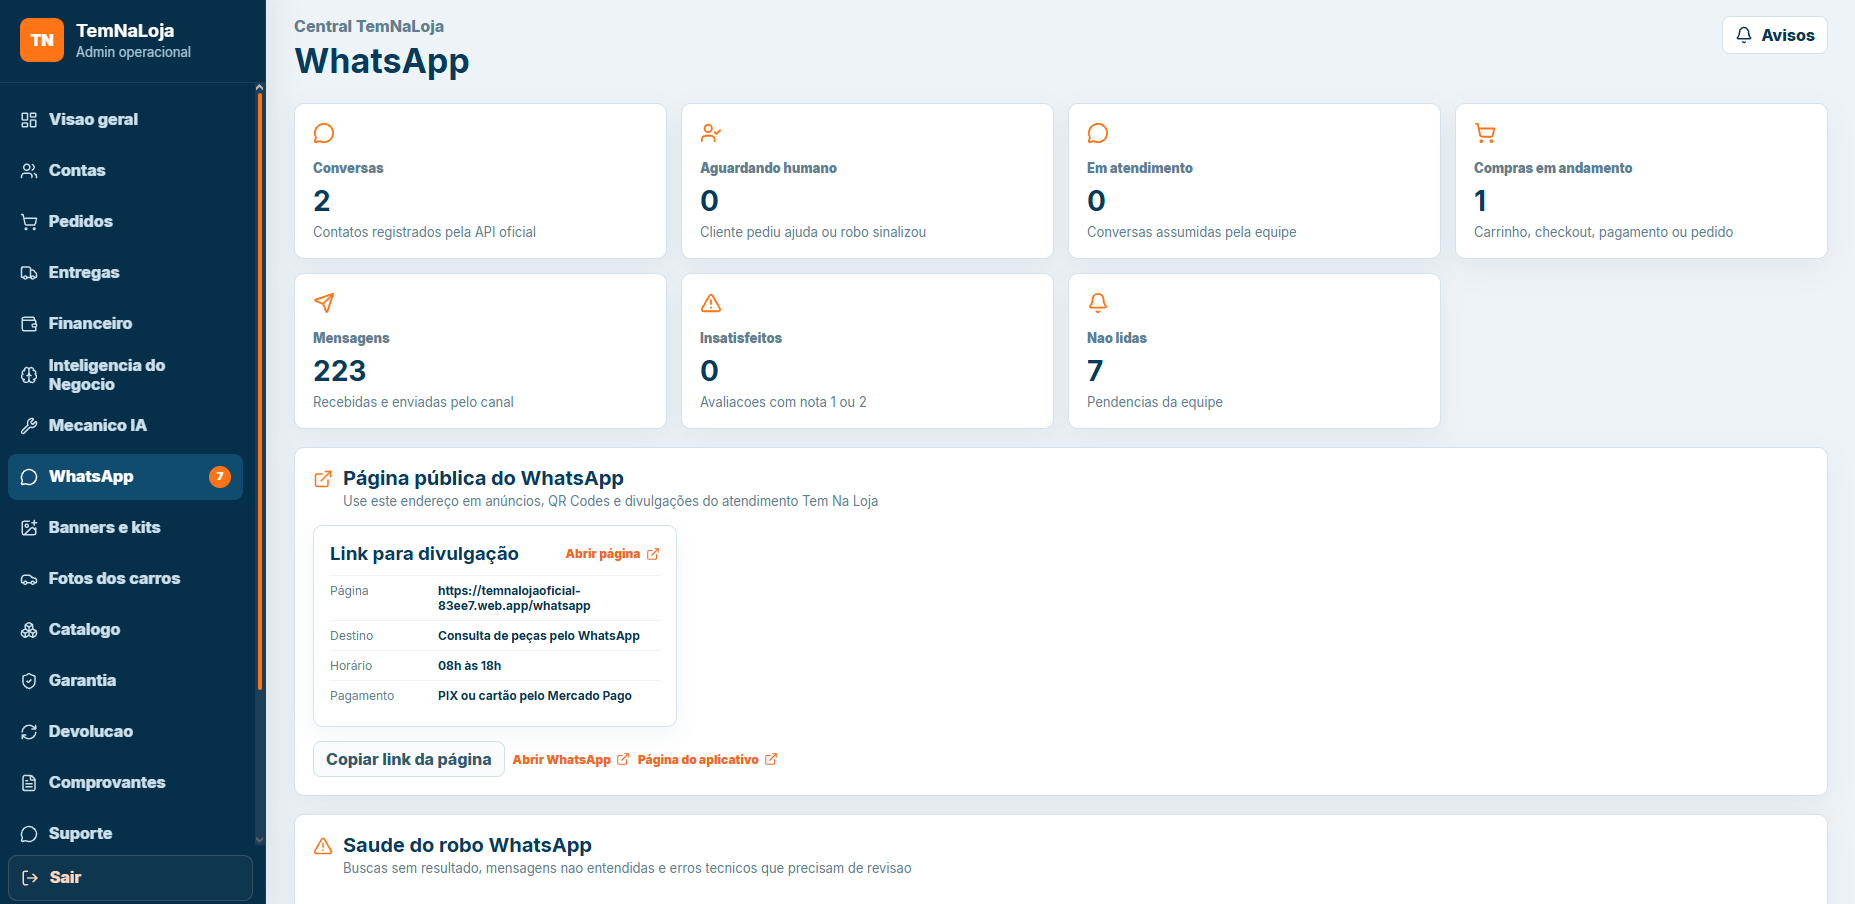Open Devolucao section
This screenshot has width=1855, height=904.
(125, 731)
